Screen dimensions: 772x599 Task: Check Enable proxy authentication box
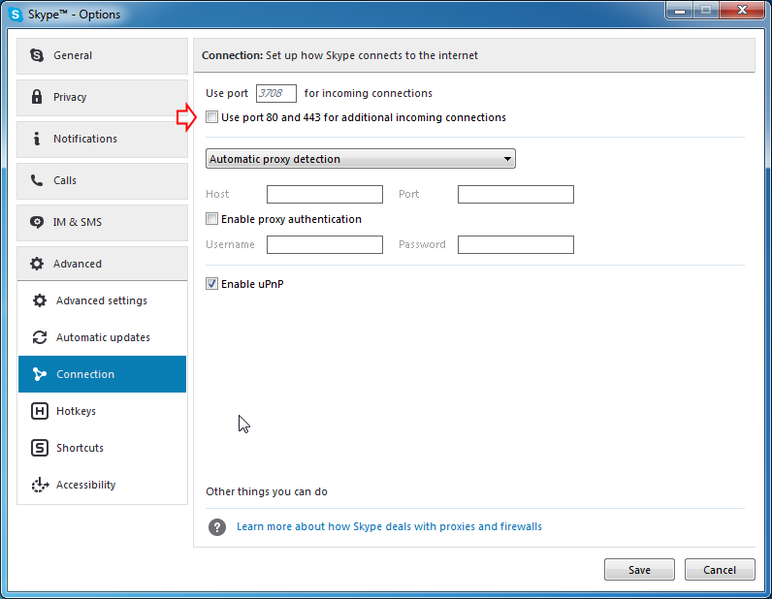(x=212, y=219)
